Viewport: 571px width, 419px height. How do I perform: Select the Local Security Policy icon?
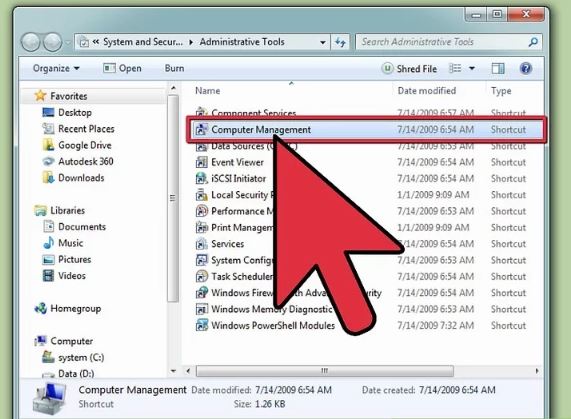click(x=201, y=195)
